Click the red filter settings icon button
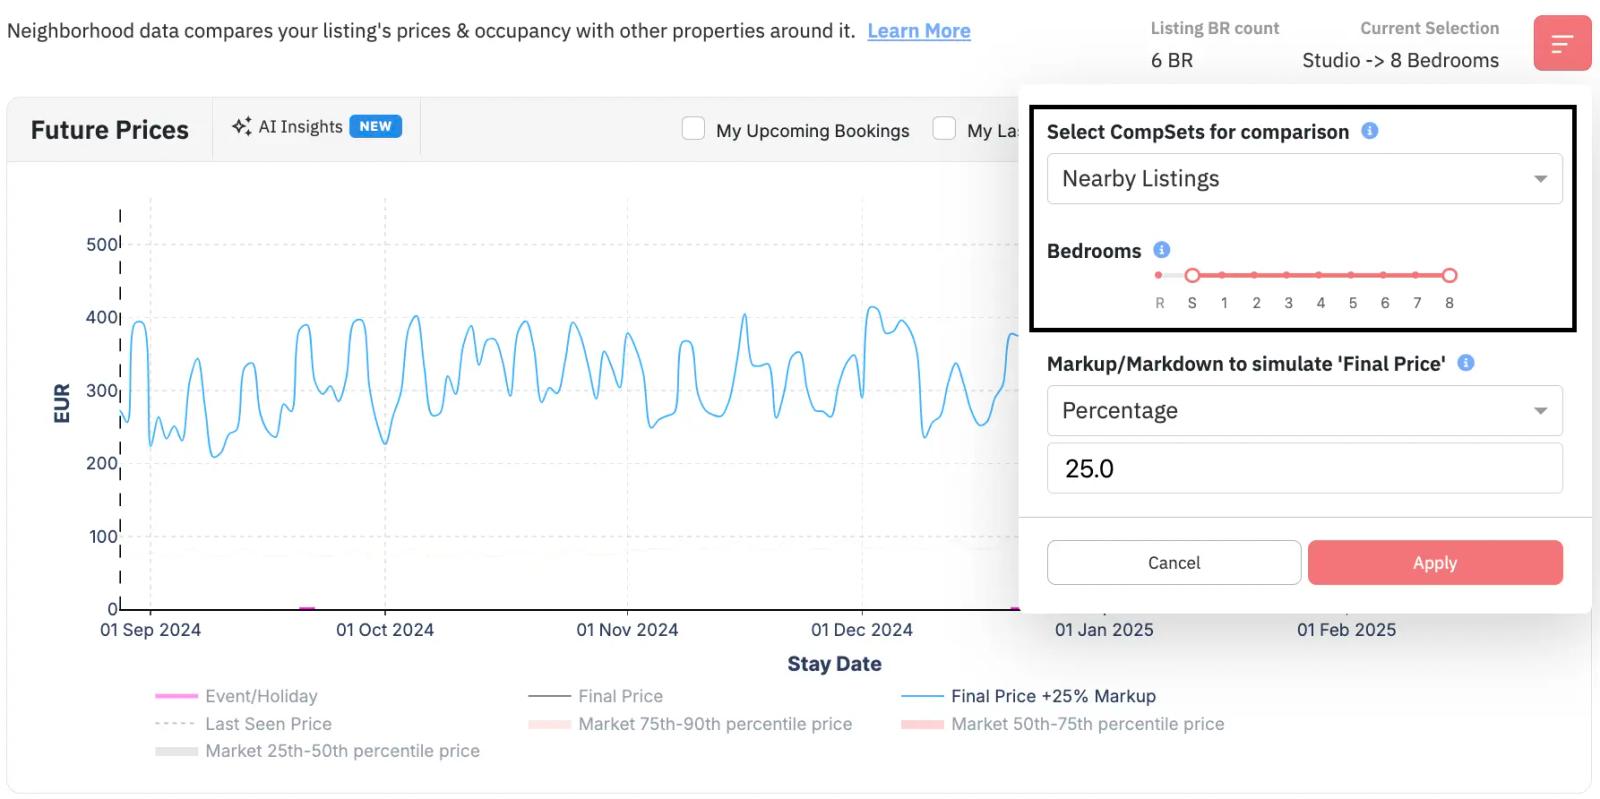Viewport: 1600px width, 799px height. (1562, 43)
